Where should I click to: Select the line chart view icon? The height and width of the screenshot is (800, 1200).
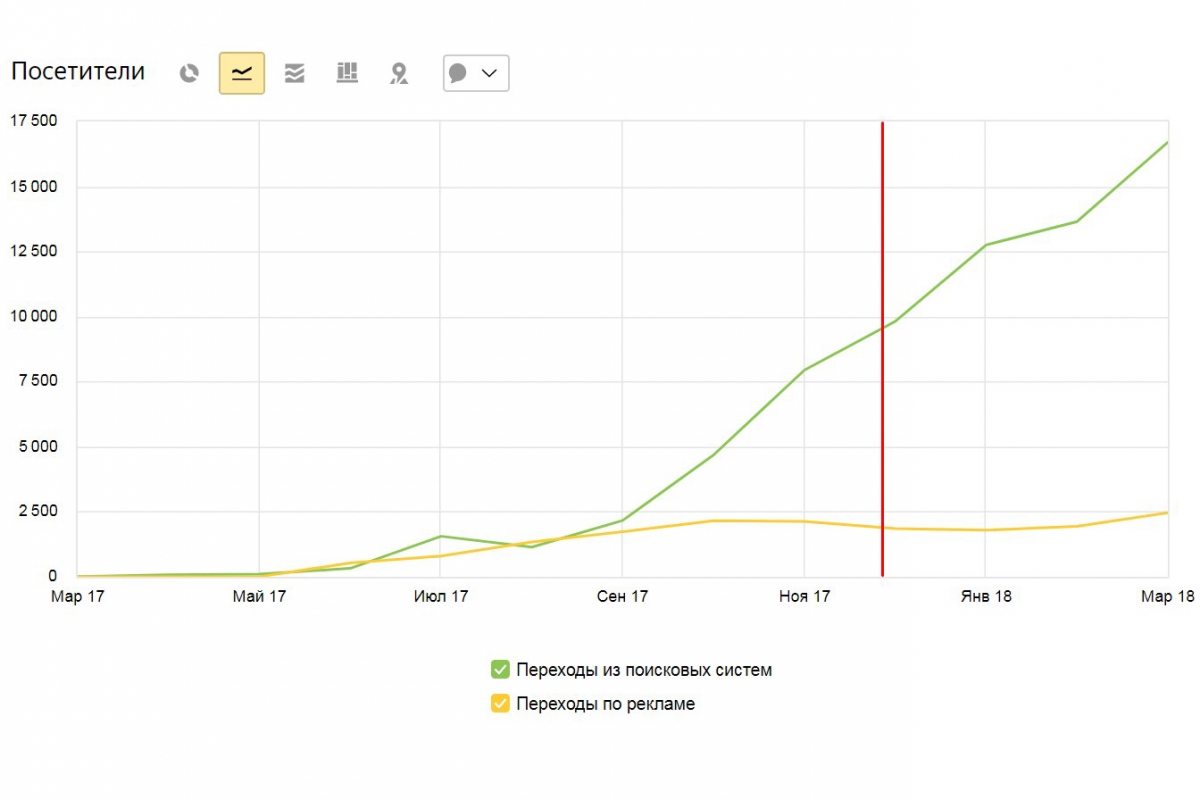(x=242, y=73)
